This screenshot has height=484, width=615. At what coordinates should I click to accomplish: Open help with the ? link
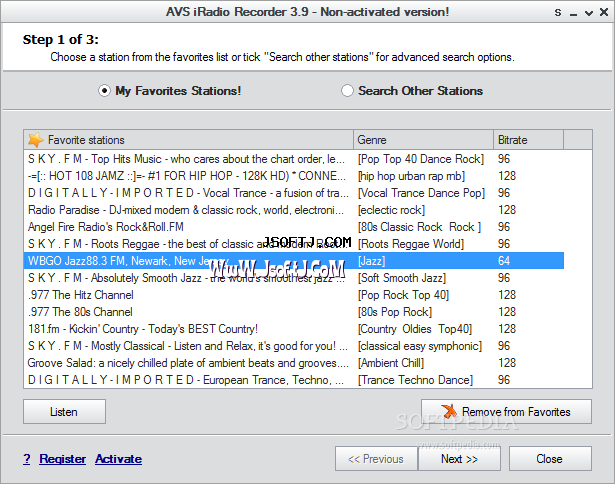(27, 459)
